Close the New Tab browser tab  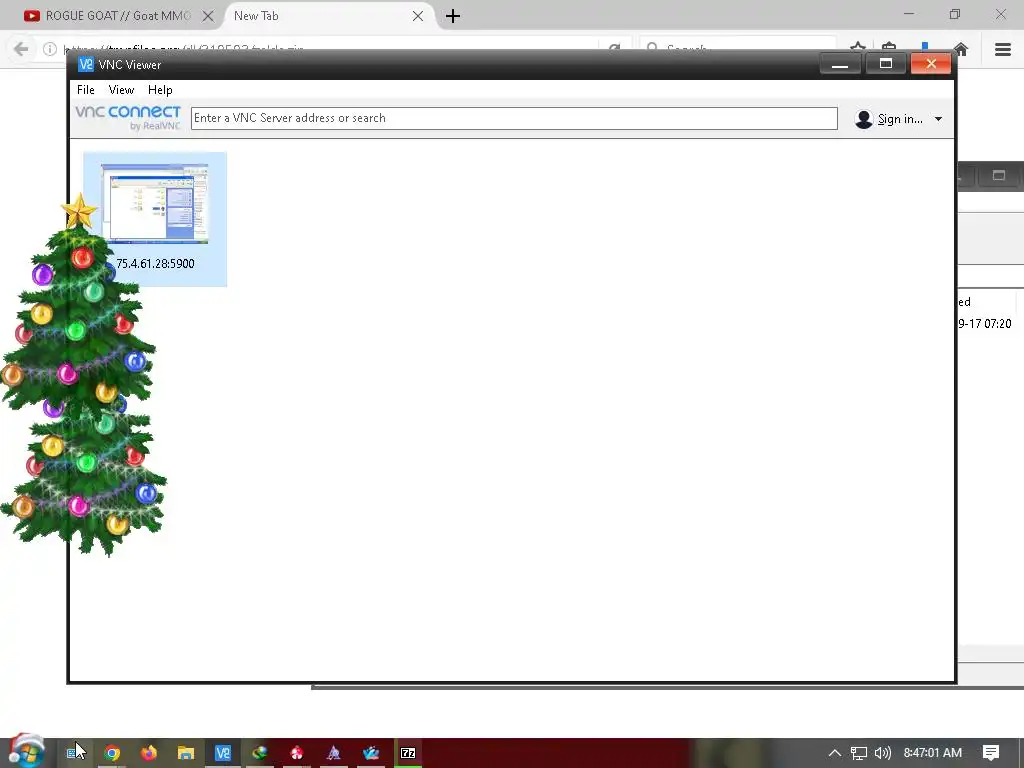418,16
